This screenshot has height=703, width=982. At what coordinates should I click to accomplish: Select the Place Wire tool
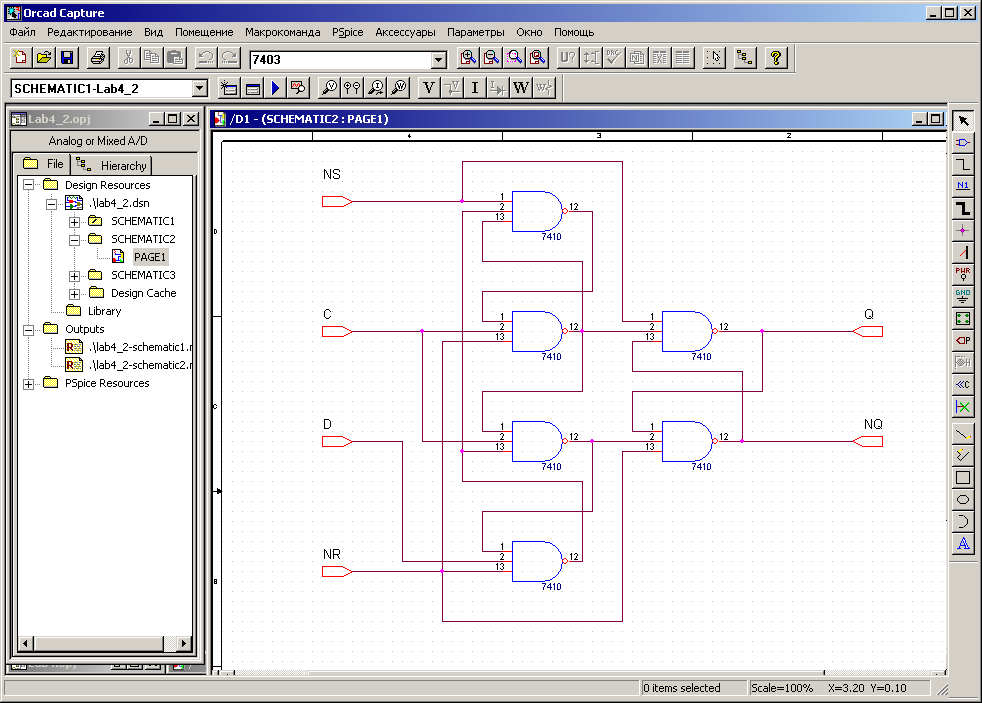coord(963,165)
